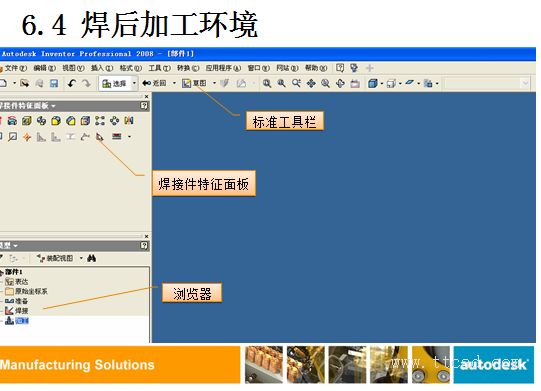This screenshot has width=541, height=391.
Task: Click the Redo arrow icon
Action: tap(86, 83)
